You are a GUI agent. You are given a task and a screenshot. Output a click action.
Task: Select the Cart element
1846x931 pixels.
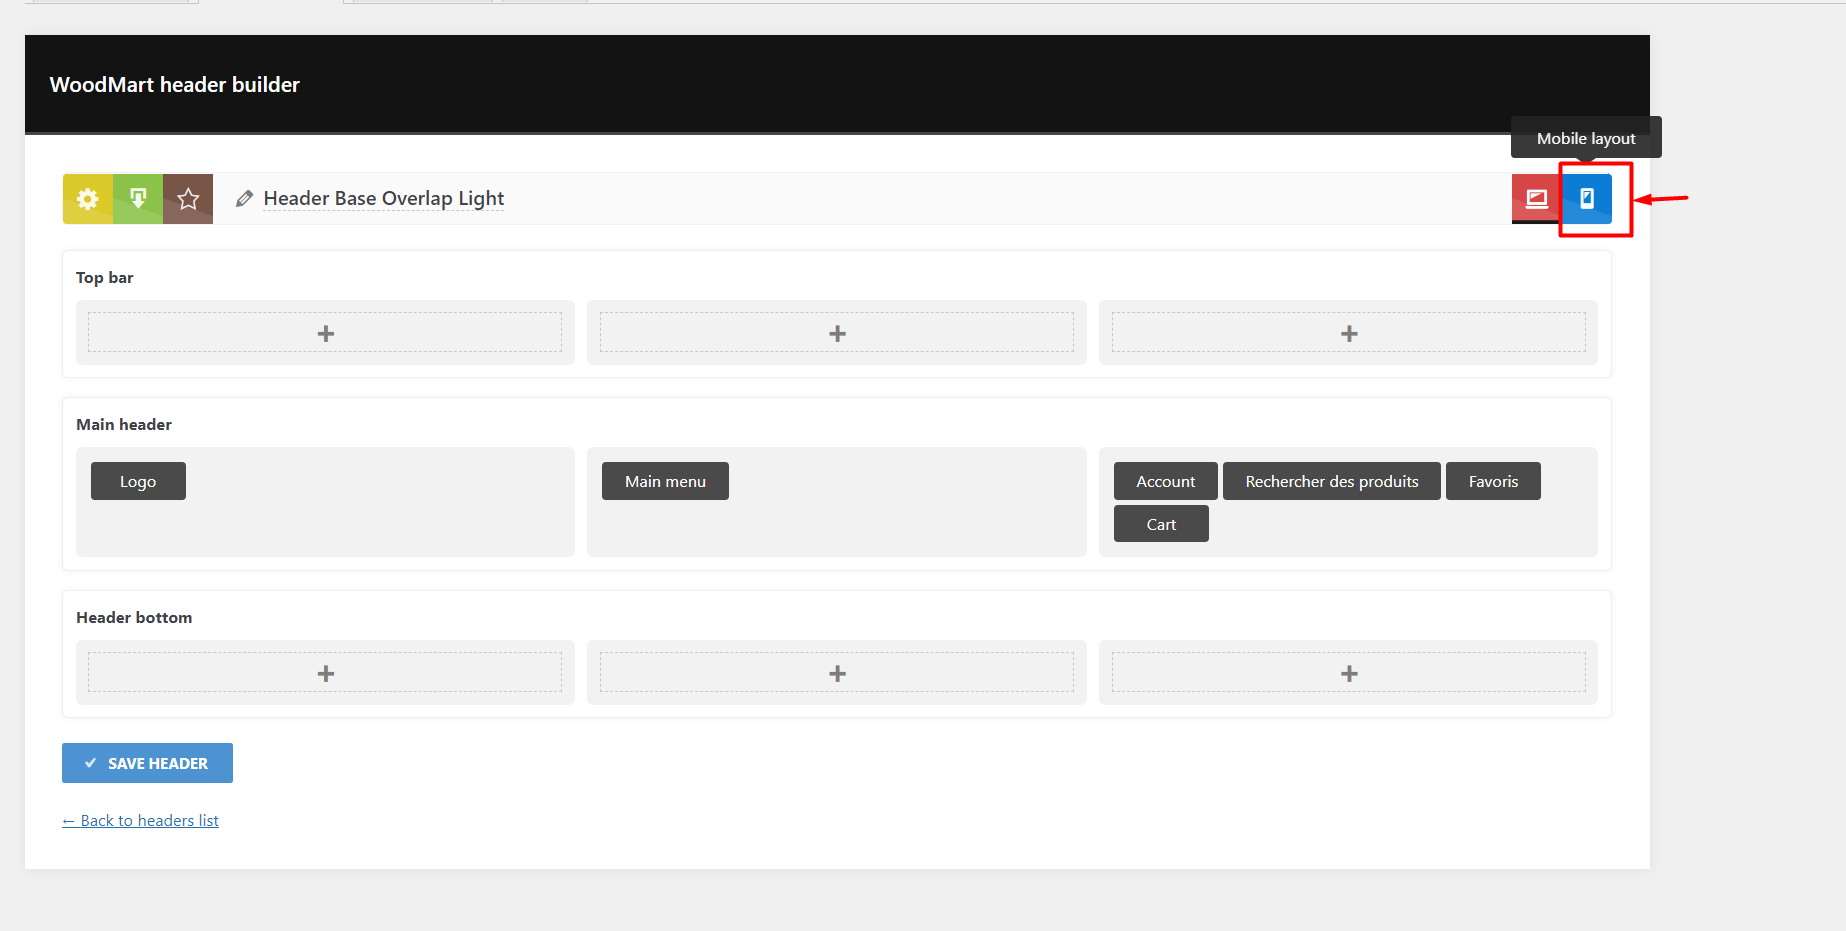click(1161, 524)
